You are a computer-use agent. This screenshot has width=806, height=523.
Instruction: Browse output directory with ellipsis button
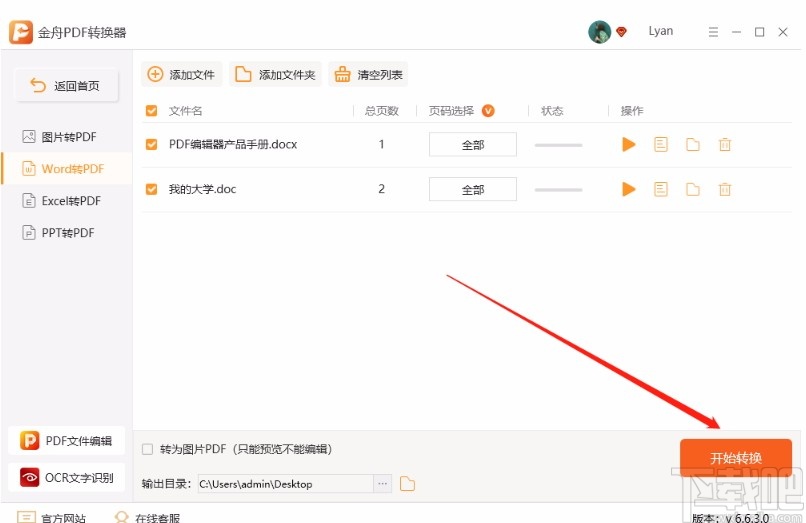tap(382, 484)
